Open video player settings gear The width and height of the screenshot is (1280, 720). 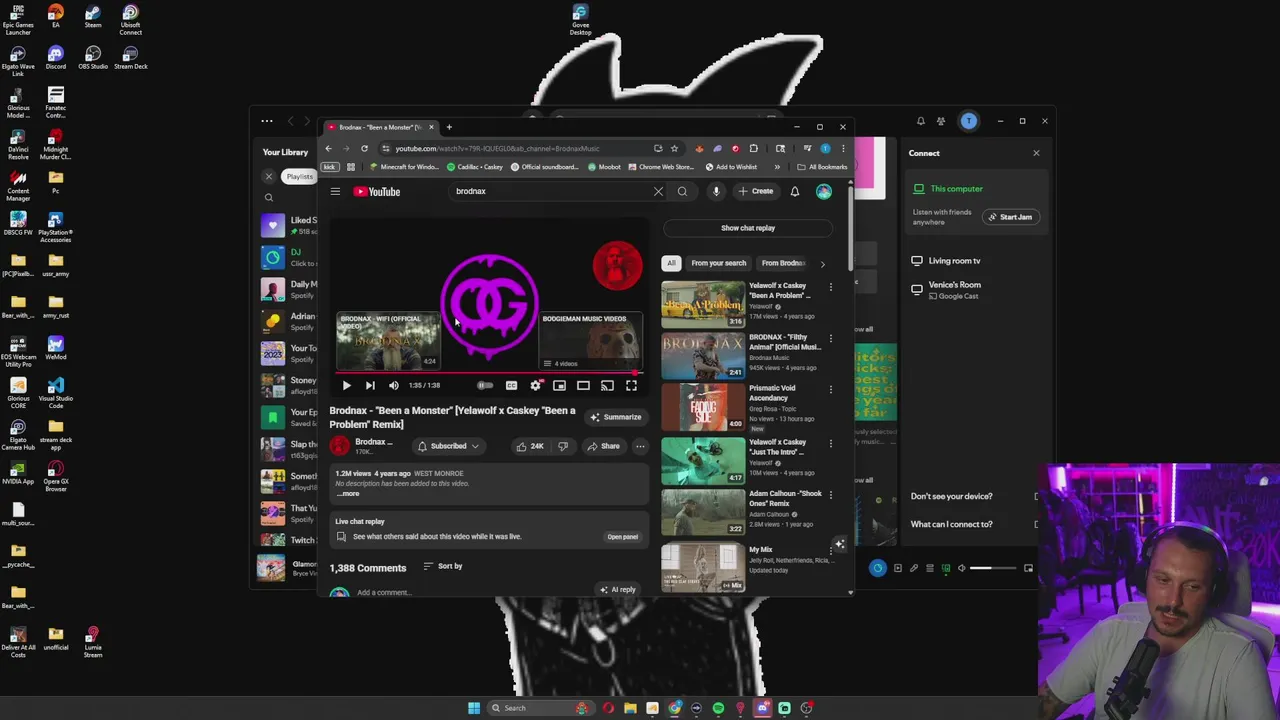point(536,385)
